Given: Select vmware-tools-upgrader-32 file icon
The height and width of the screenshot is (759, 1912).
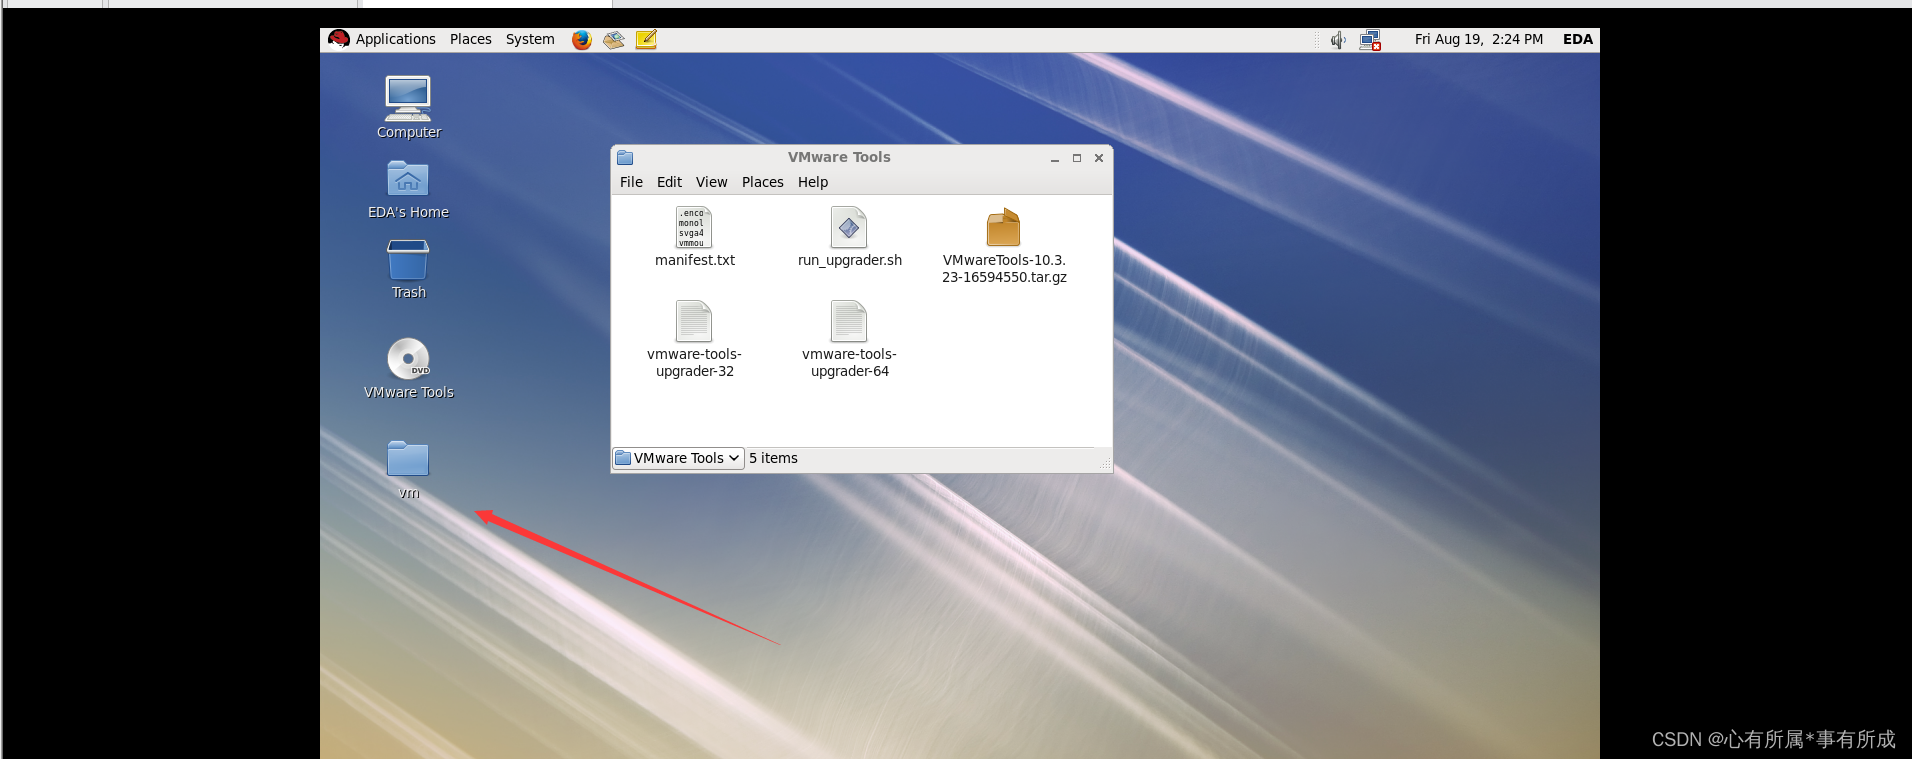Looking at the screenshot, I should pos(694,321).
